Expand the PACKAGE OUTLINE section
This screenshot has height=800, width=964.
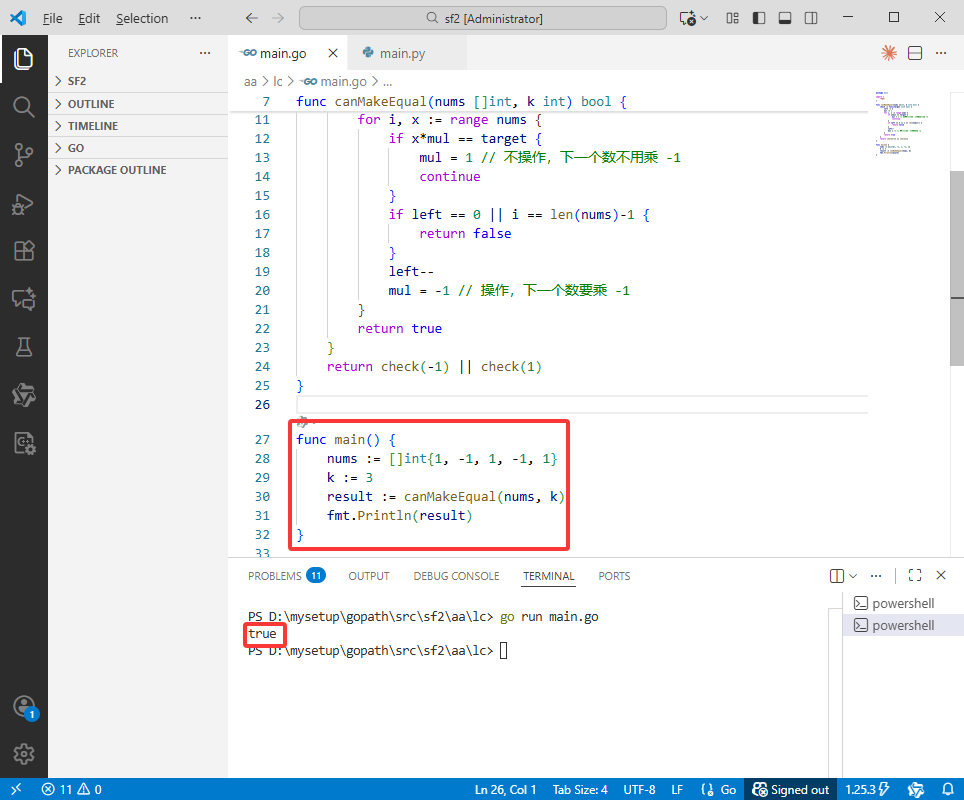pyautogui.click(x=138, y=170)
